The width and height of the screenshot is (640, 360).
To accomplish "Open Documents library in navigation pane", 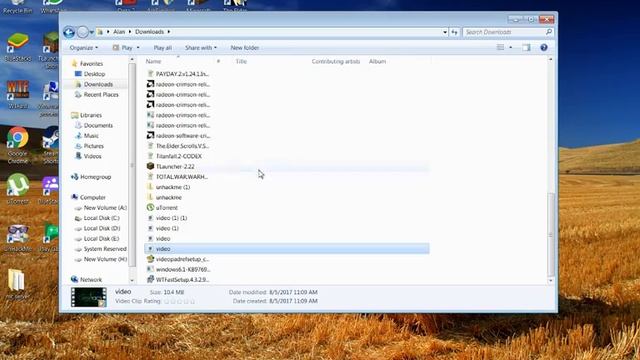I will point(98,126).
